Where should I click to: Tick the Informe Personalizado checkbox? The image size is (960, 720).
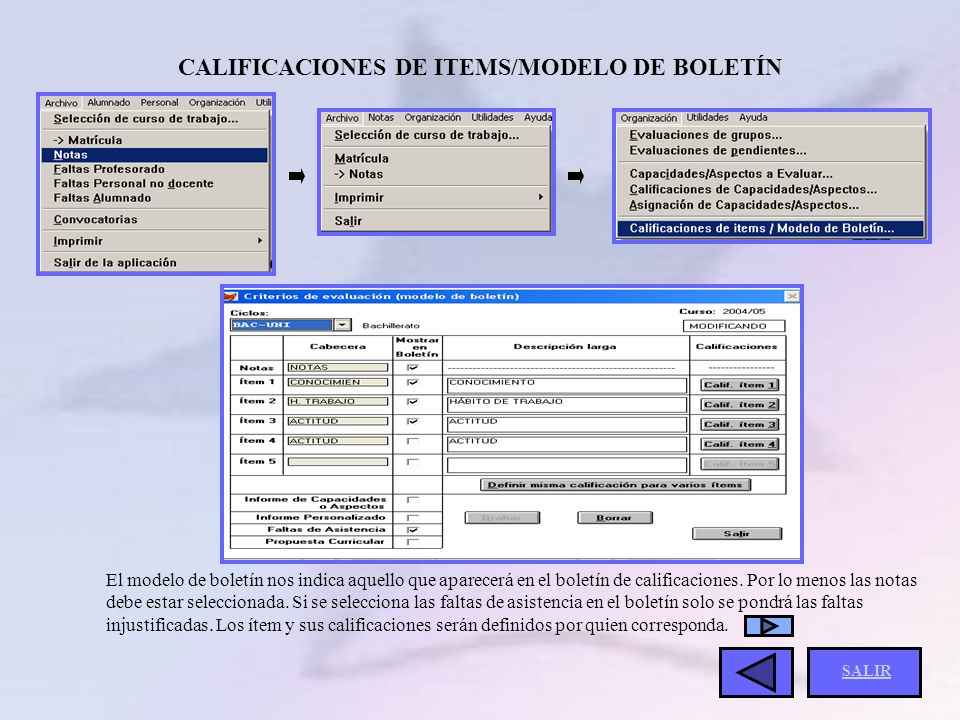[413, 517]
